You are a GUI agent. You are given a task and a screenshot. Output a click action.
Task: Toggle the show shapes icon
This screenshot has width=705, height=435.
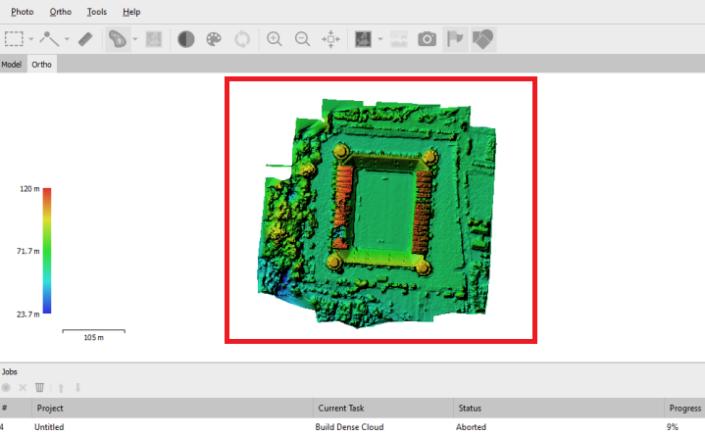point(483,39)
